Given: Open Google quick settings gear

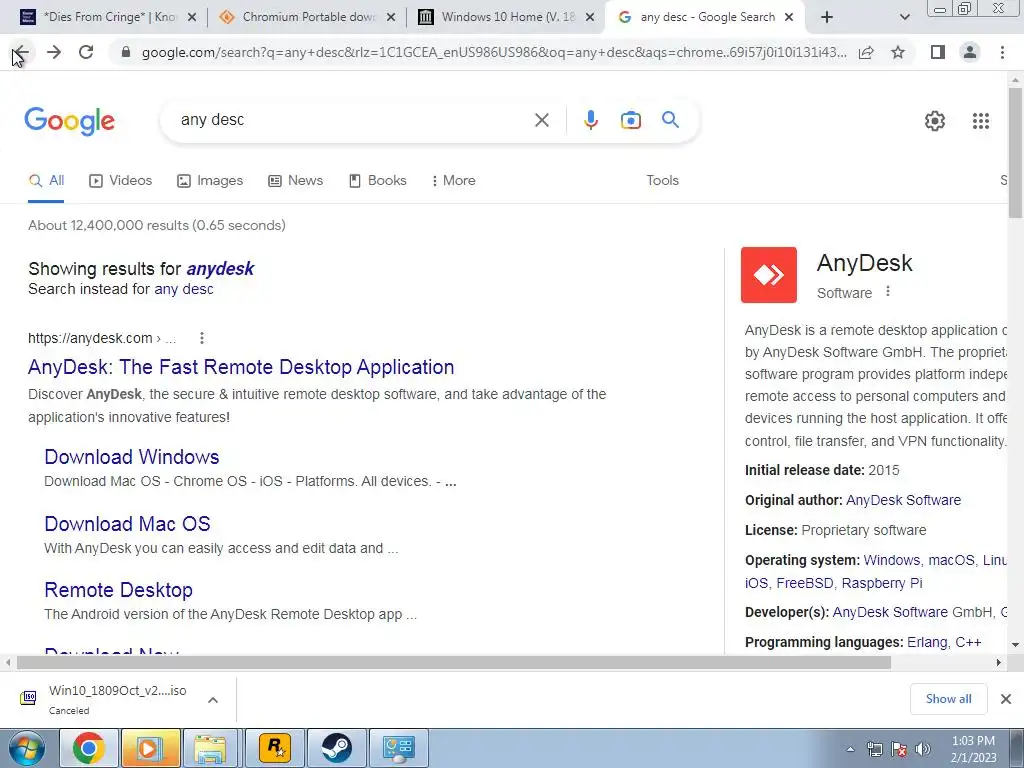Looking at the screenshot, I should tap(935, 121).
